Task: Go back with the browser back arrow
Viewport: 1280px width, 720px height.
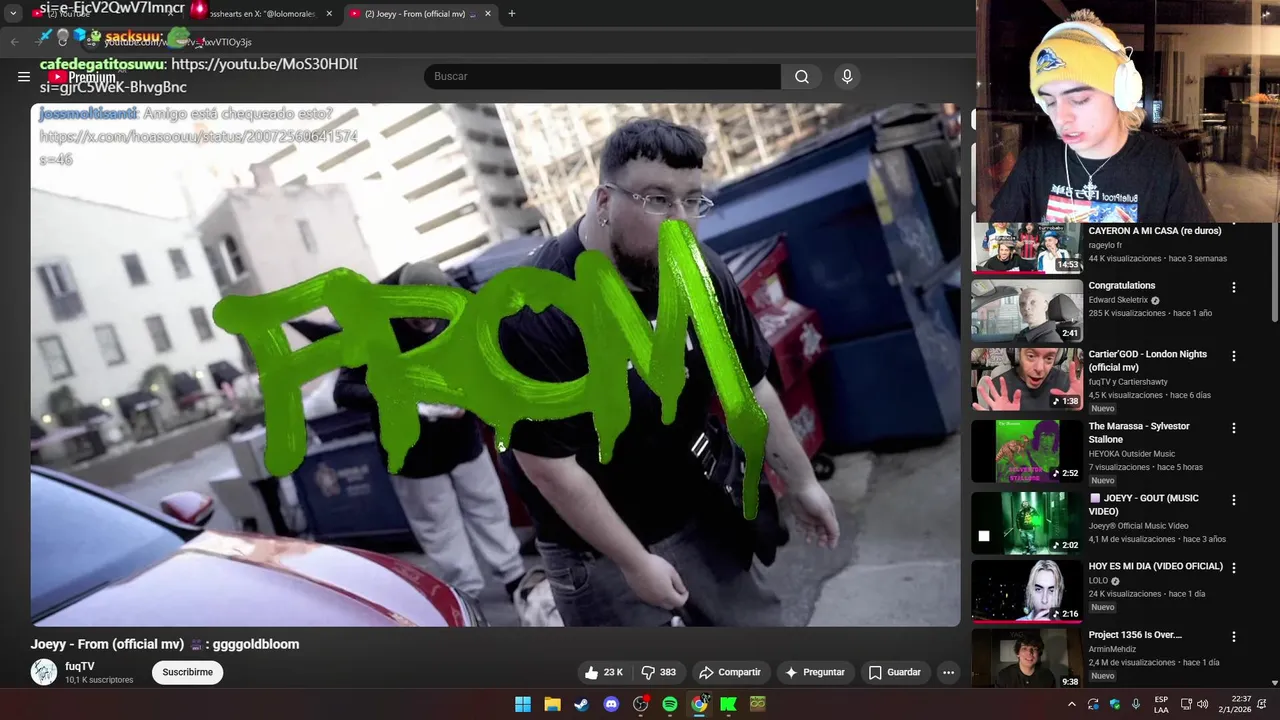Action: [x=14, y=42]
